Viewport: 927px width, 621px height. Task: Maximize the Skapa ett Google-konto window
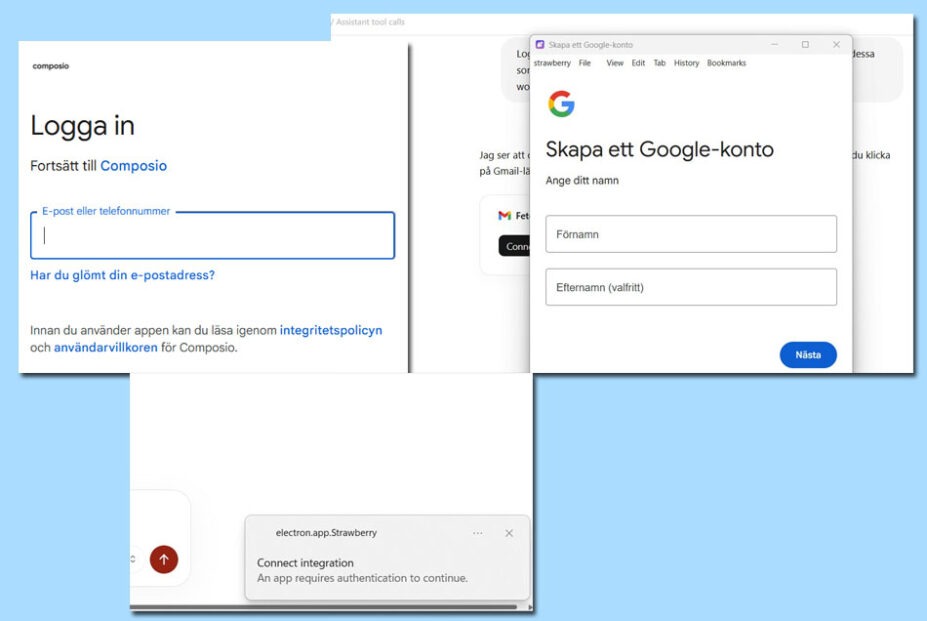805,45
